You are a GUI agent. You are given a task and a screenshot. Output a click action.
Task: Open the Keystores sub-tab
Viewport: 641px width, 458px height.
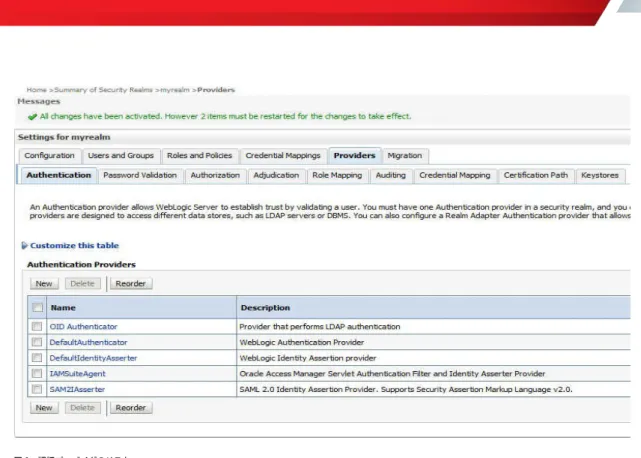[x=600, y=175]
